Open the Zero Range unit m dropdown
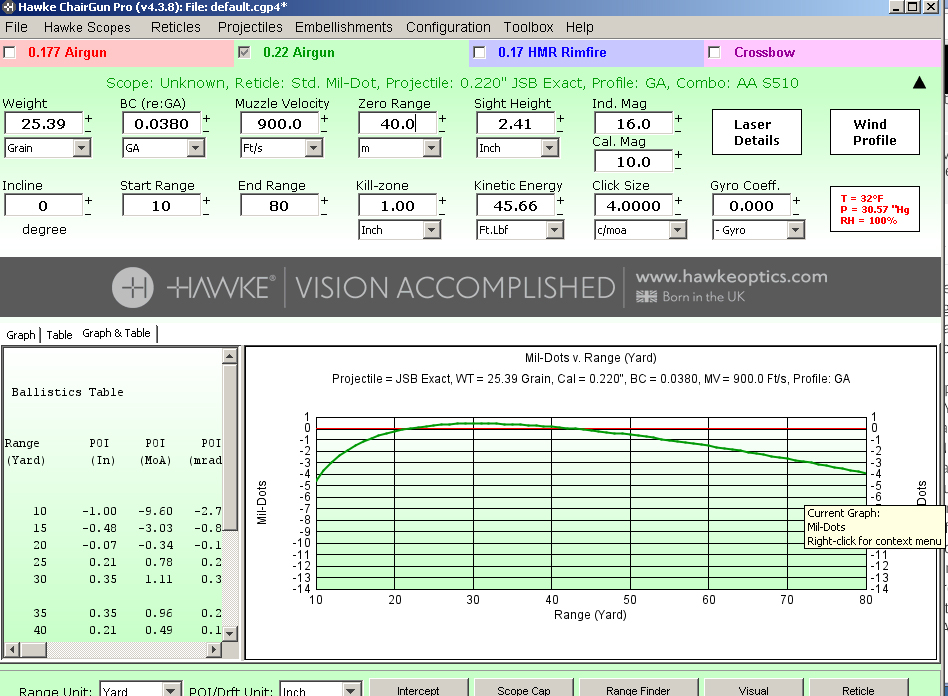 (x=431, y=148)
